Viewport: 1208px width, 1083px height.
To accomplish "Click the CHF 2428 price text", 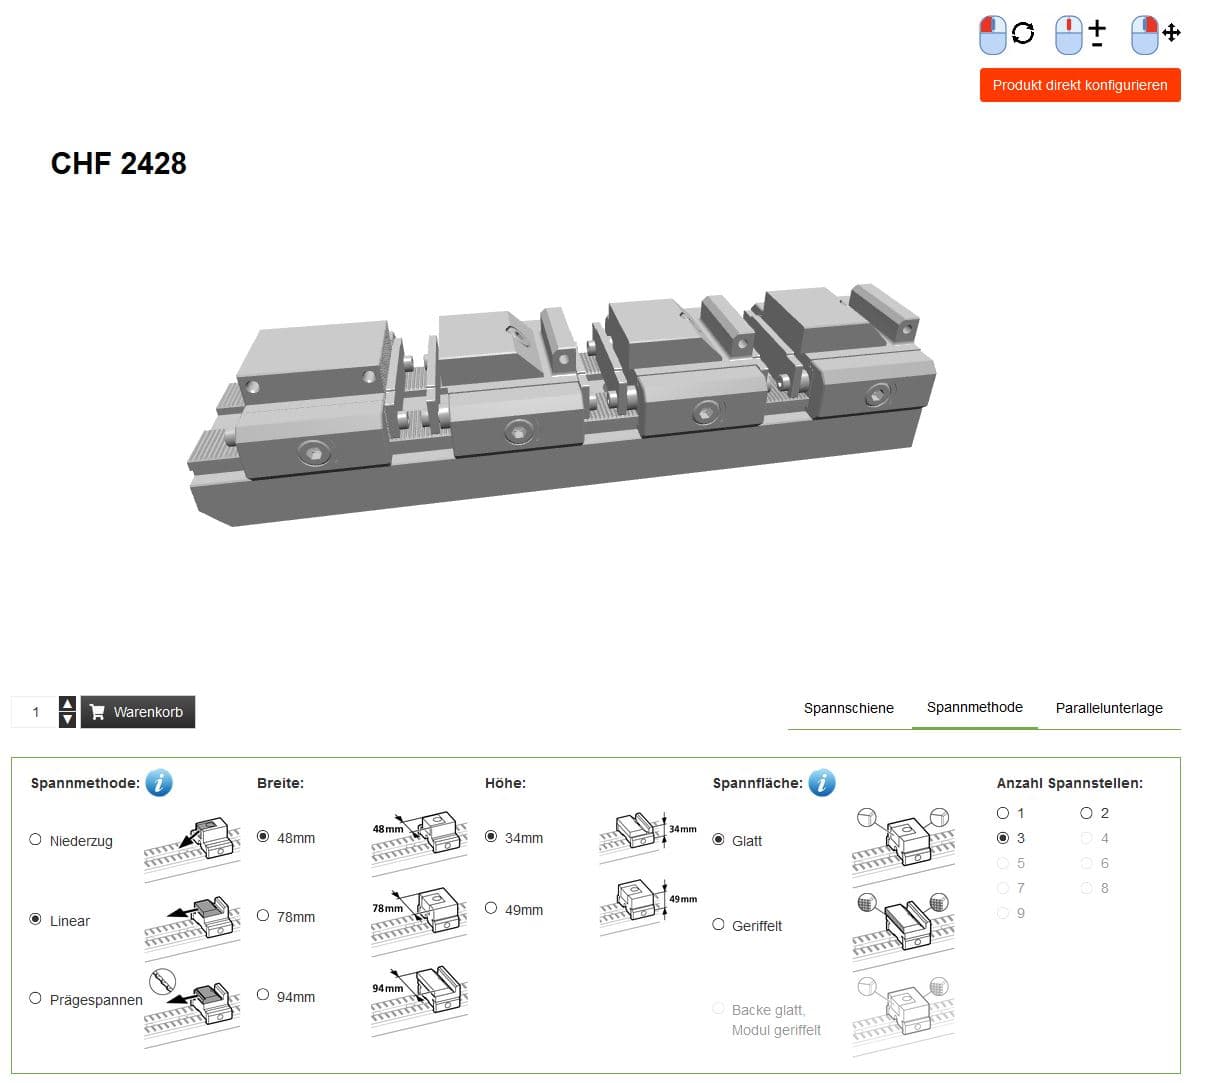I will tap(119, 163).
